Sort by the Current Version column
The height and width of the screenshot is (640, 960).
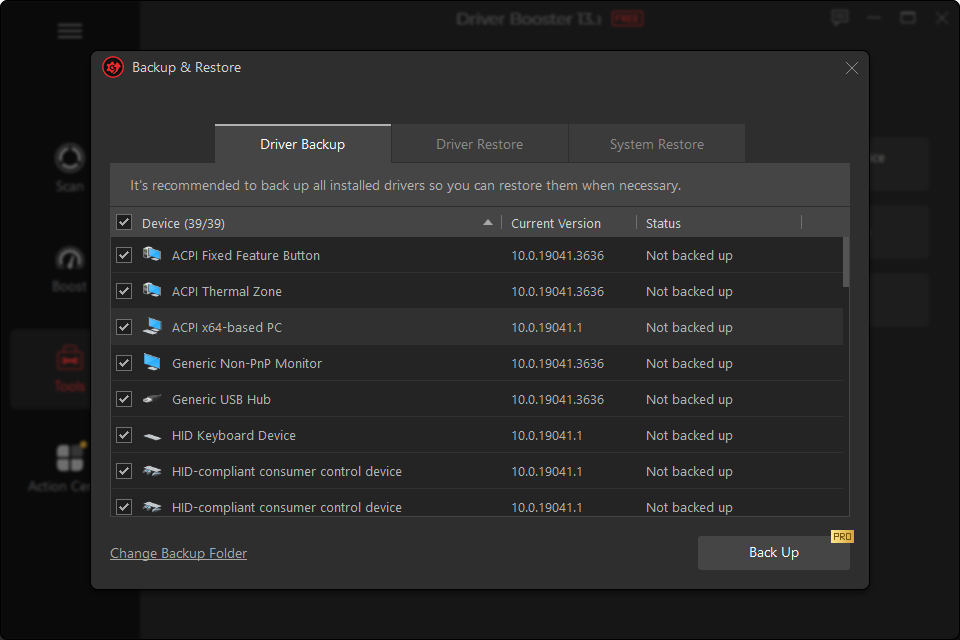pyautogui.click(x=556, y=223)
